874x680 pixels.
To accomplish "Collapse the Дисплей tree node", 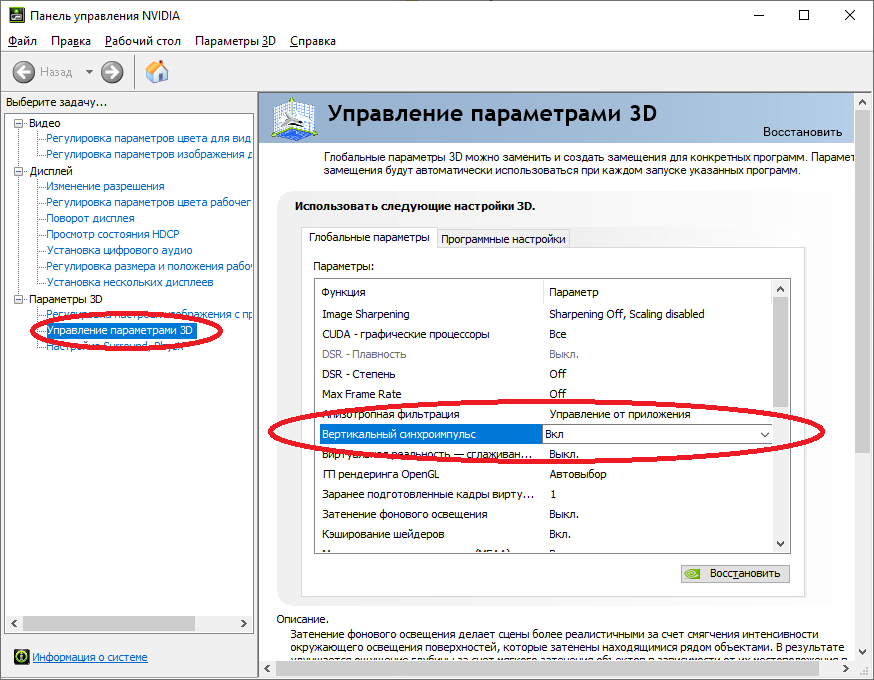I will [19, 171].
